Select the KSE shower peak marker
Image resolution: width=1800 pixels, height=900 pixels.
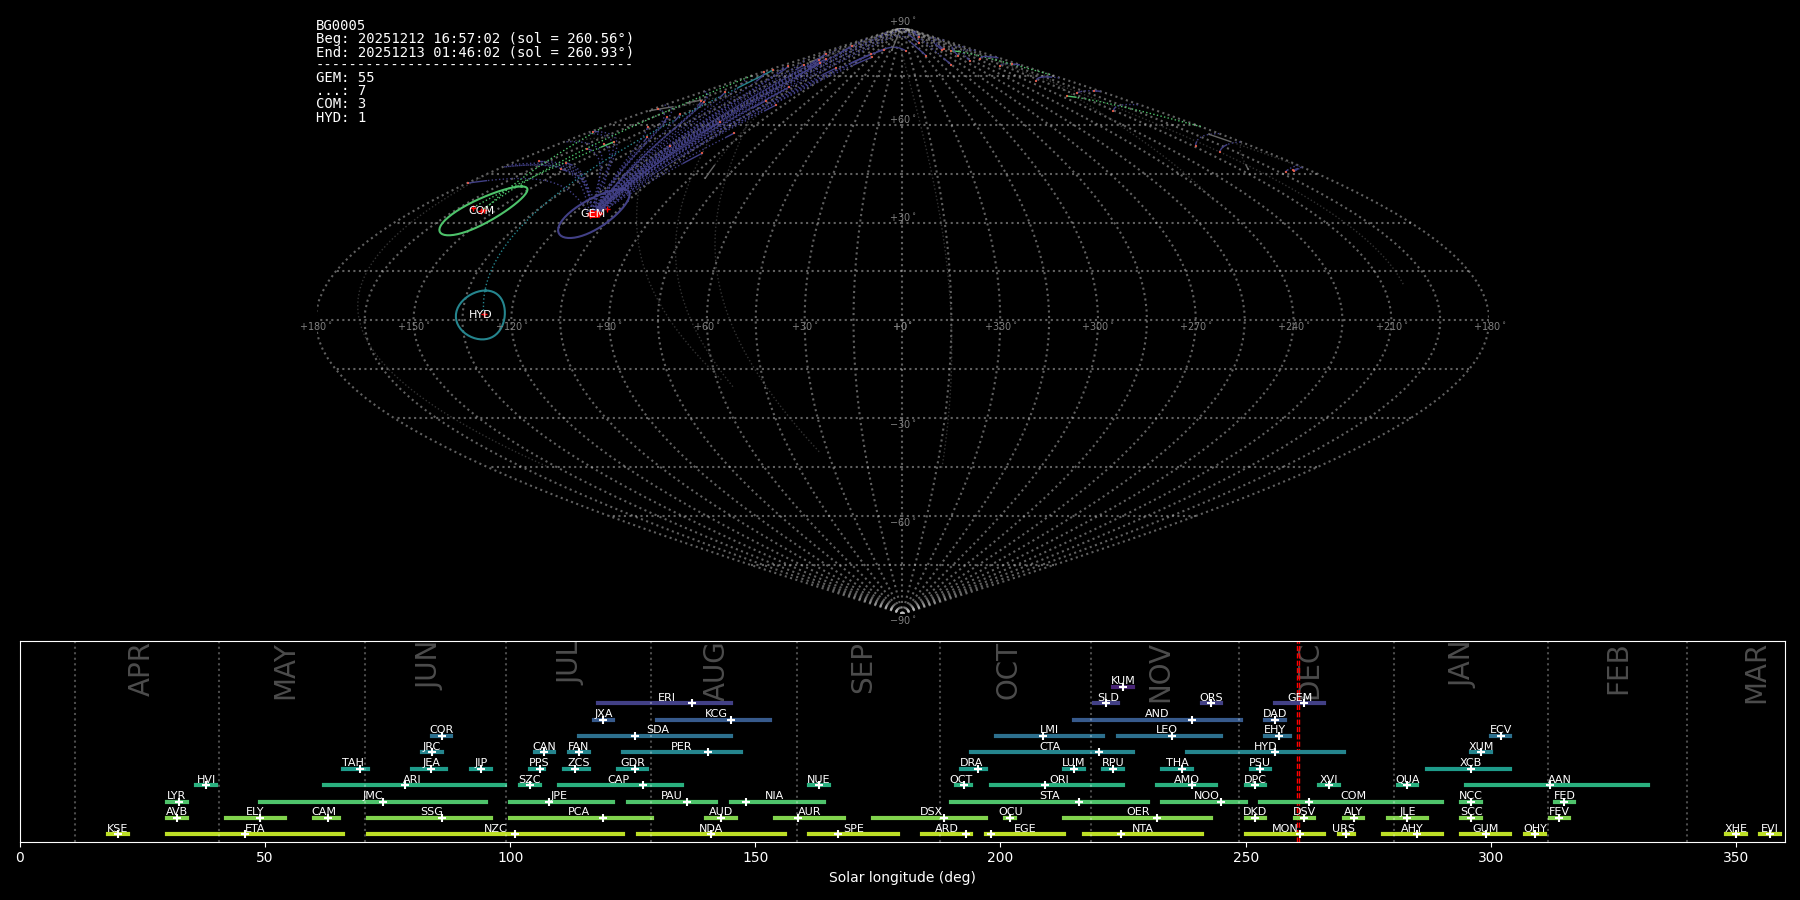tap(117, 834)
